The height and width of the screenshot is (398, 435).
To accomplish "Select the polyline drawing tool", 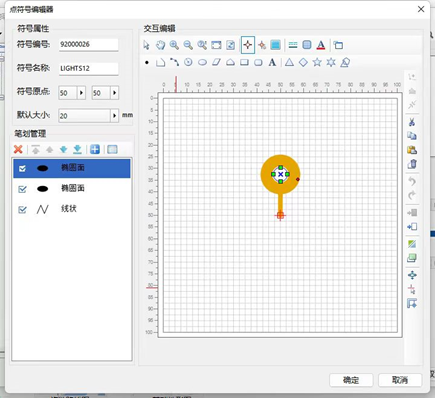I will (161, 62).
